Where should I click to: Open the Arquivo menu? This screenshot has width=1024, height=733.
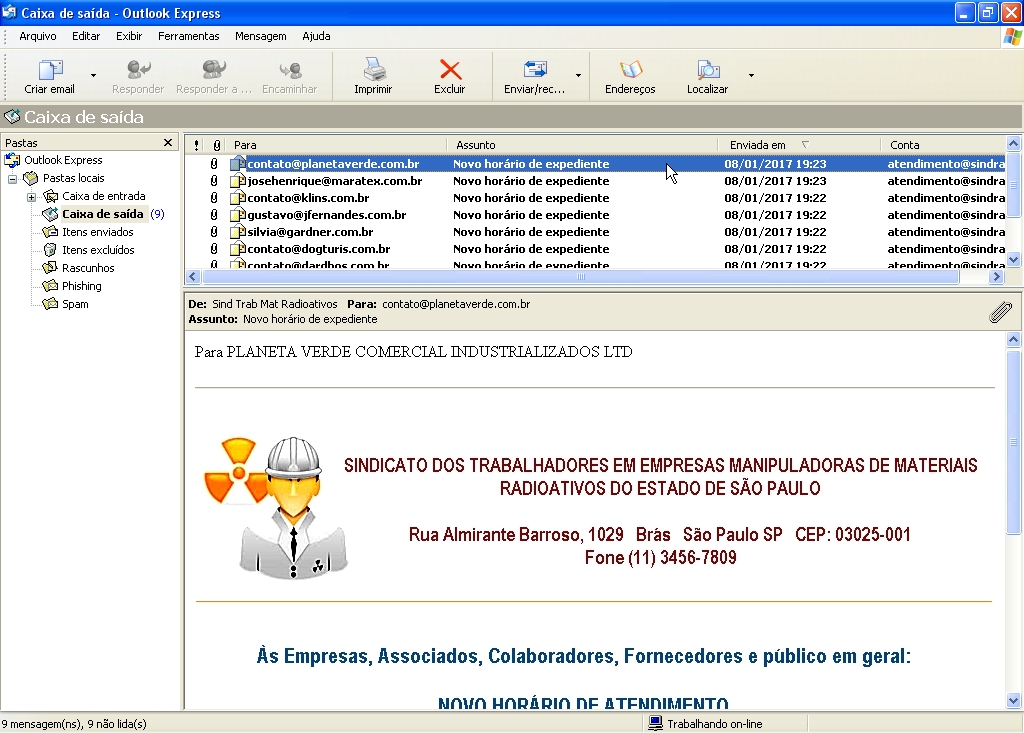[x=38, y=36]
